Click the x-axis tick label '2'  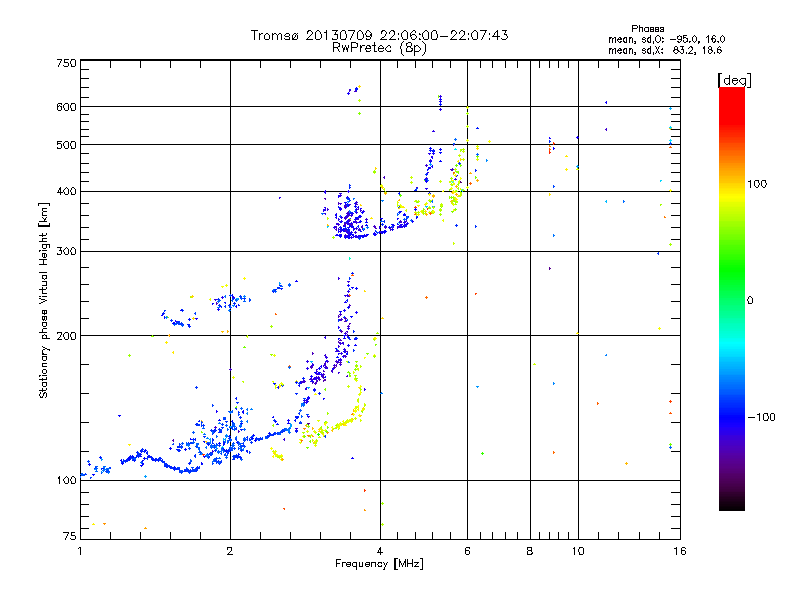coord(230,551)
